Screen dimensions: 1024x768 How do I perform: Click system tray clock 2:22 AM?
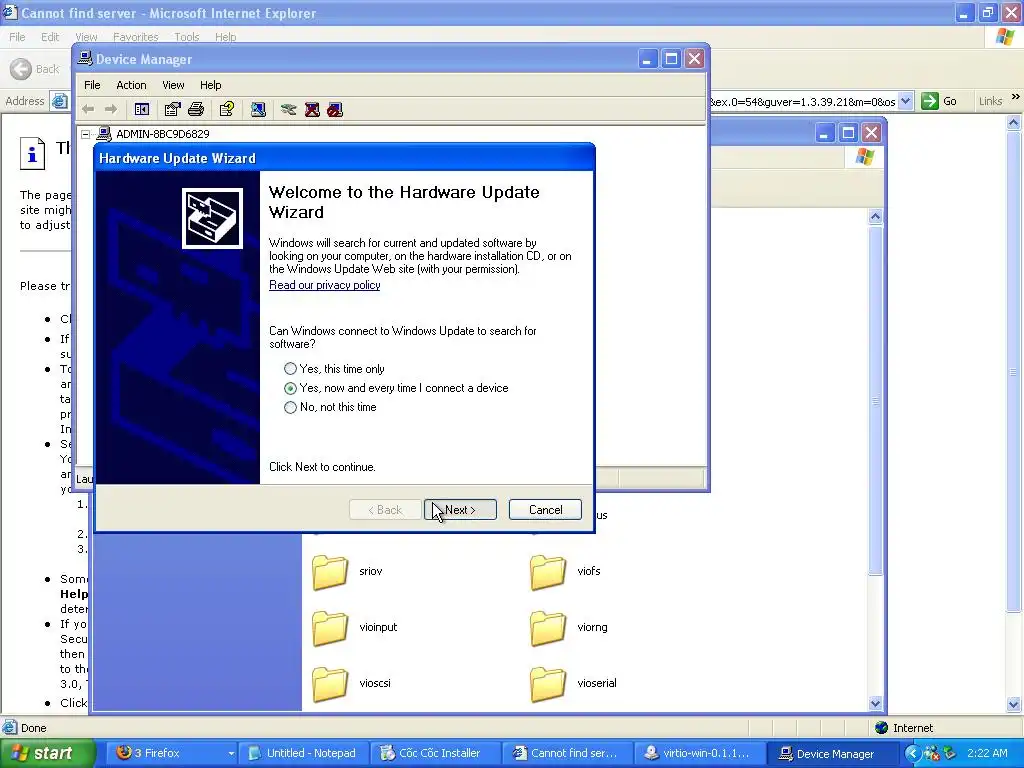point(987,753)
